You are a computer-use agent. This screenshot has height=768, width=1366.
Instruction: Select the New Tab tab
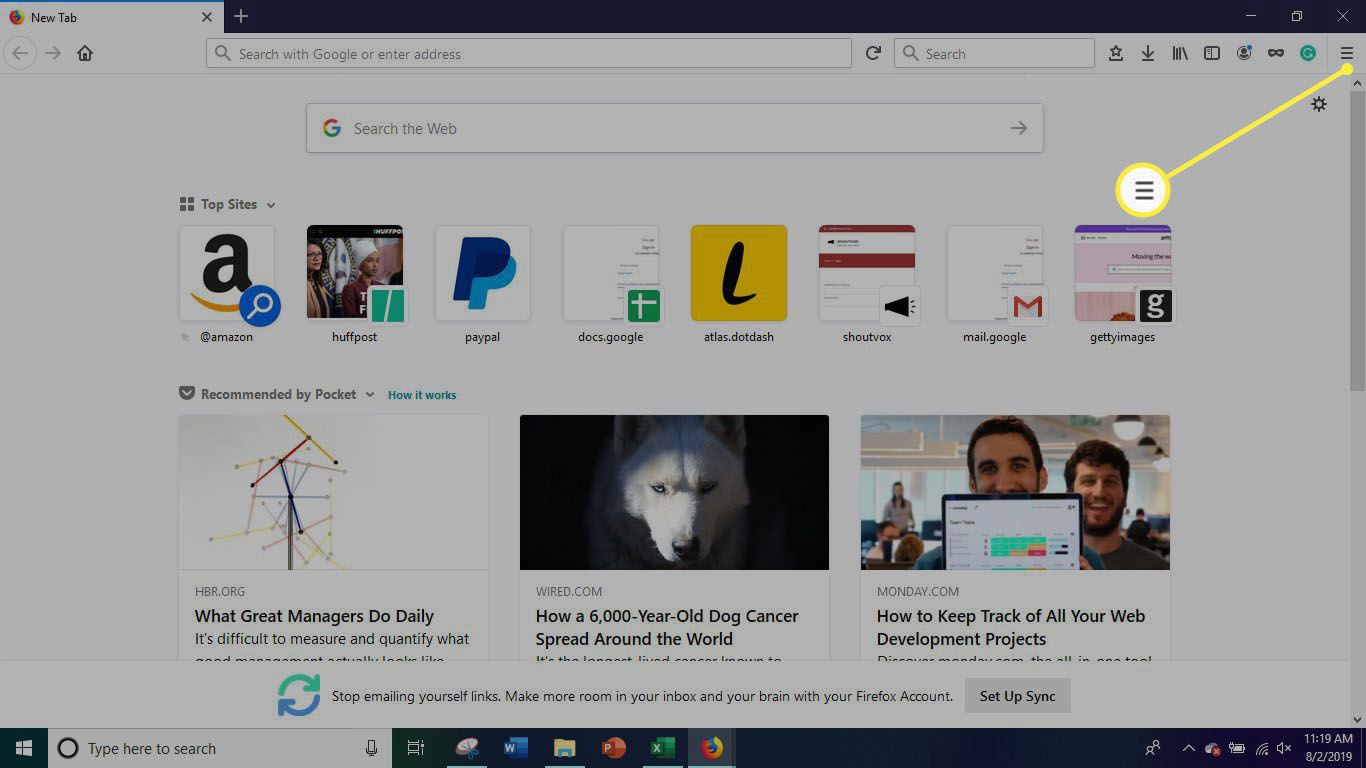111,17
